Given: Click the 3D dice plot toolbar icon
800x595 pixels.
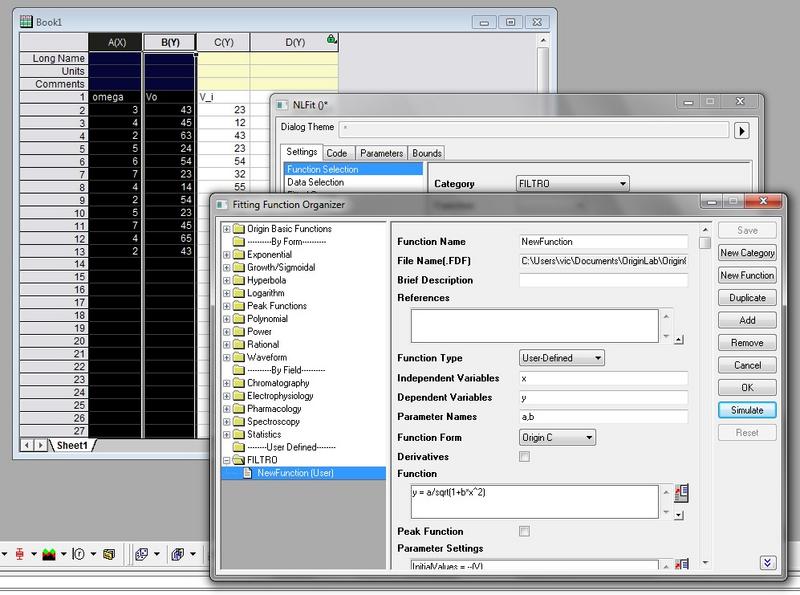Looking at the screenshot, I should pos(141,553).
